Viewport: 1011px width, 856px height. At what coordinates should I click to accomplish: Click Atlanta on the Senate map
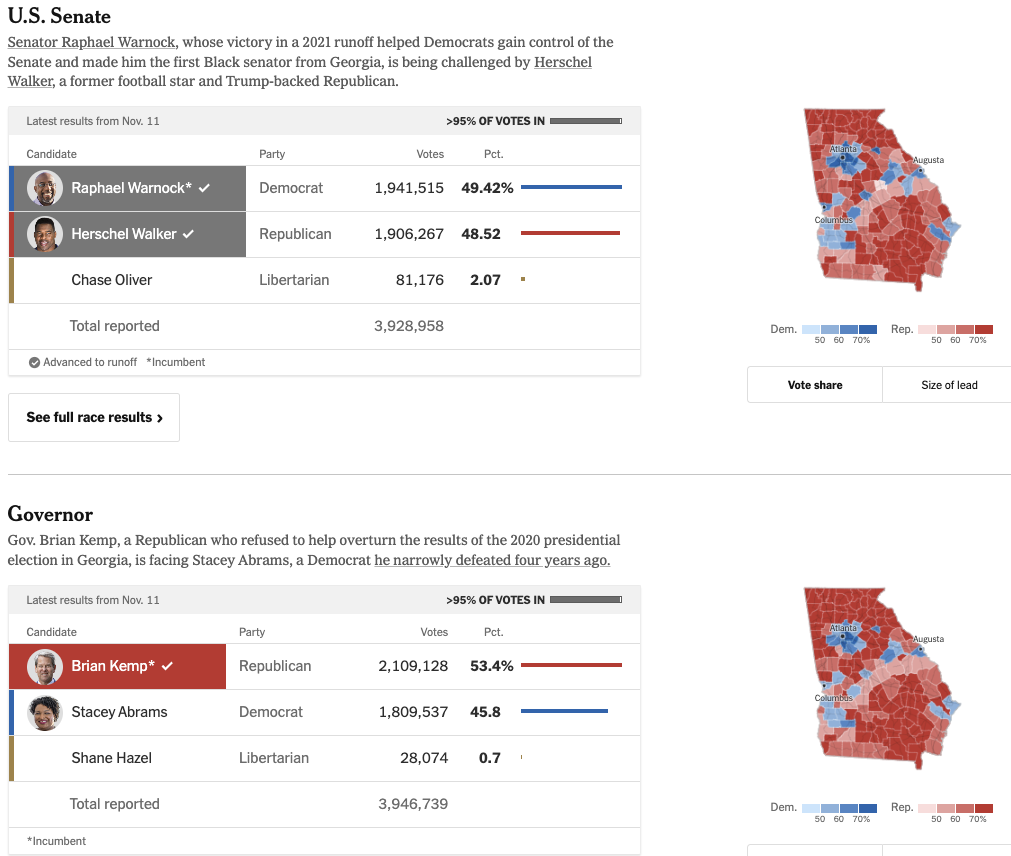click(843, 156)
